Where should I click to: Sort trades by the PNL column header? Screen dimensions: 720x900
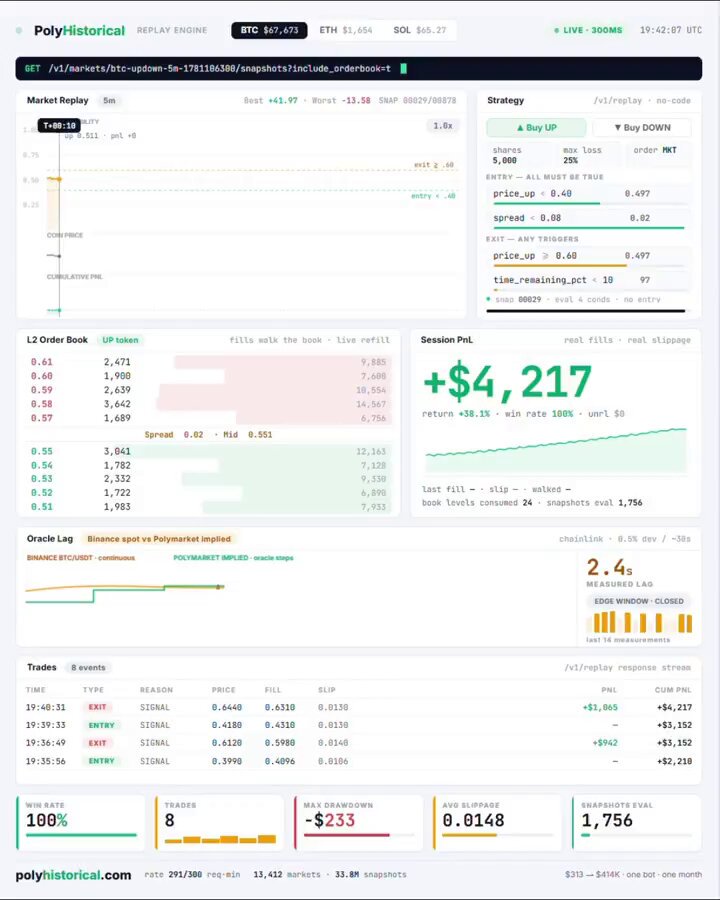609,690
